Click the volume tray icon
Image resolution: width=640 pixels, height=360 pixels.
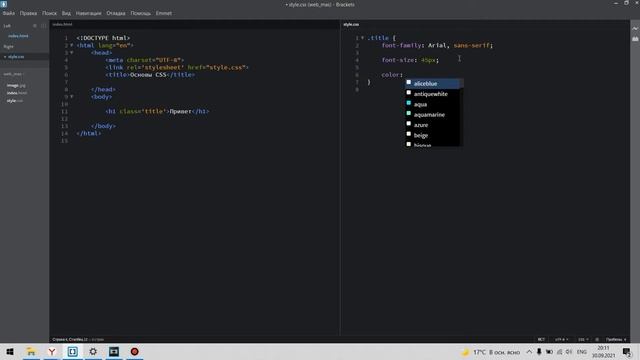coord(569,351)
